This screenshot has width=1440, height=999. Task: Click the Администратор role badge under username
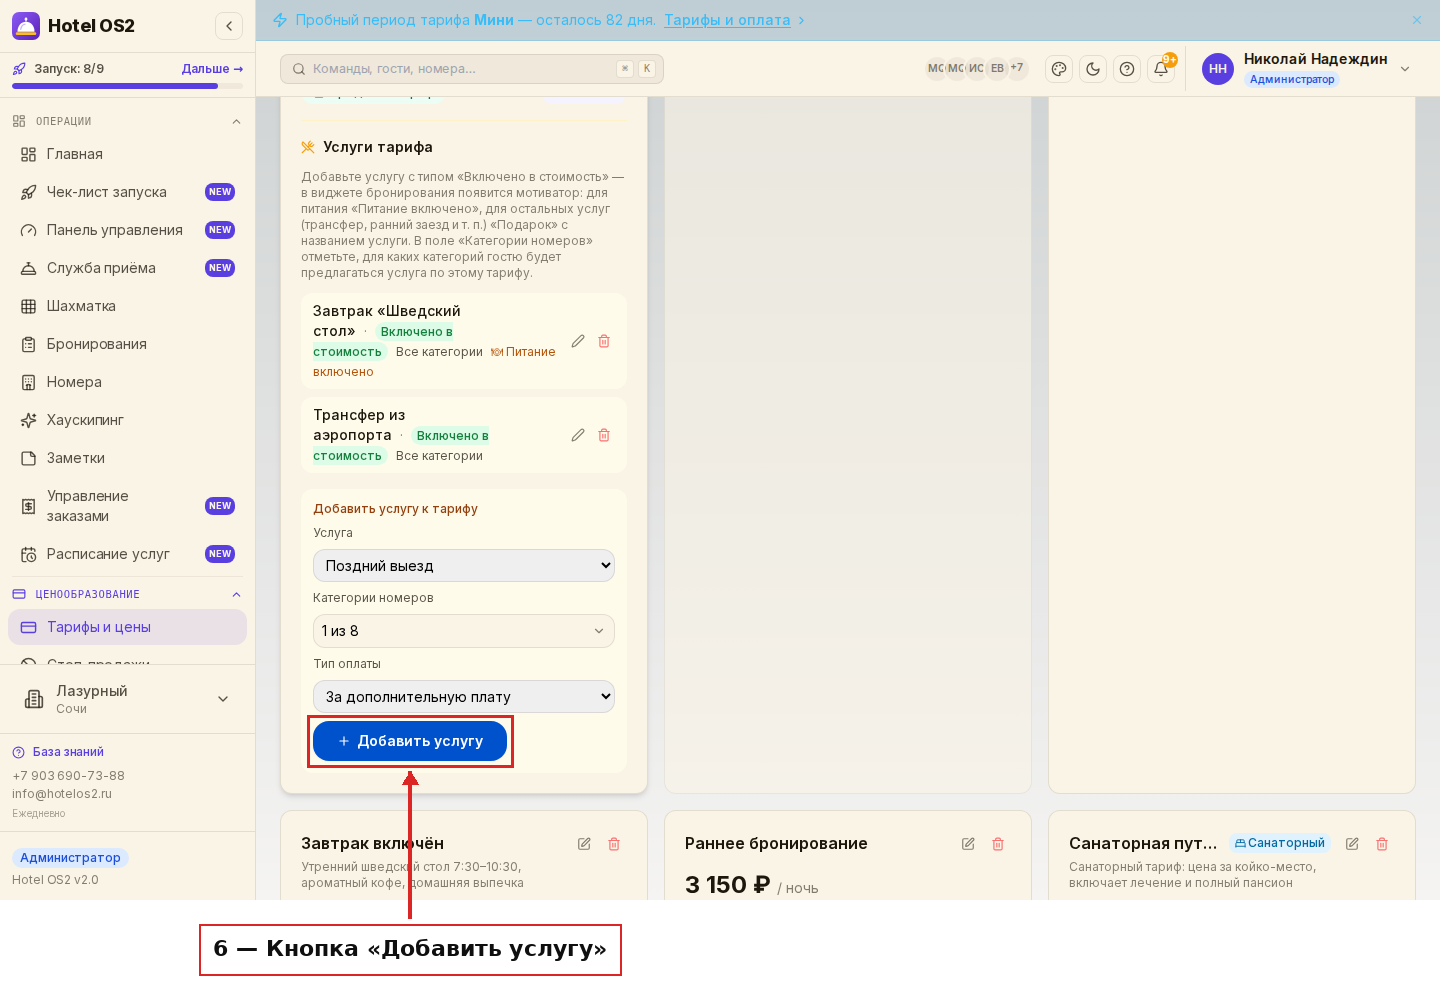pyautogui.click(x=1292, y=79)
